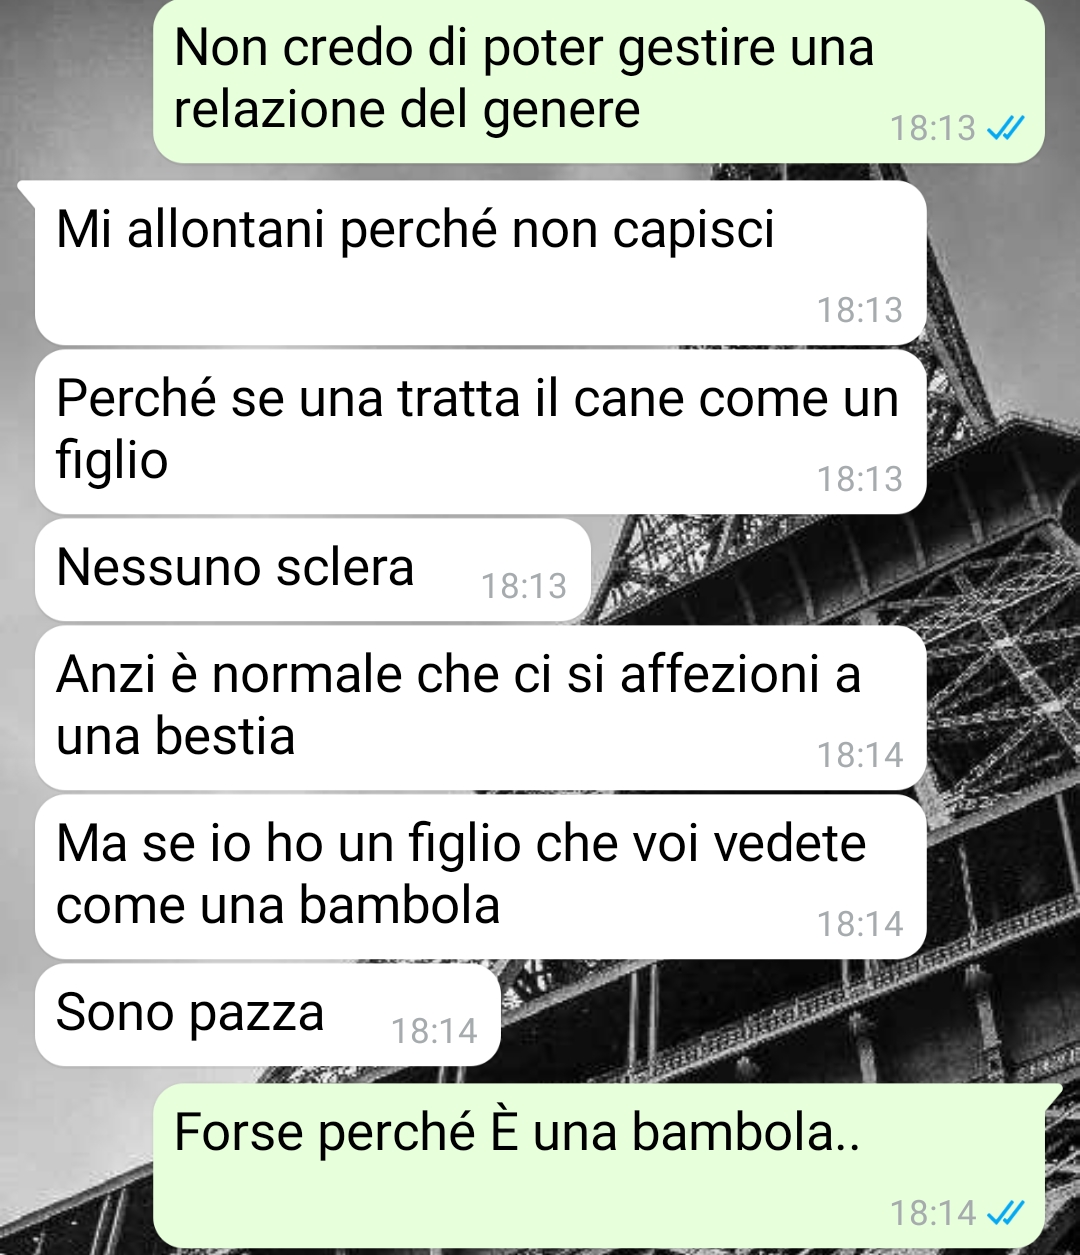Tap the 'Nessuno sclera' message bubble
1080x1255 pixels.
312,570
